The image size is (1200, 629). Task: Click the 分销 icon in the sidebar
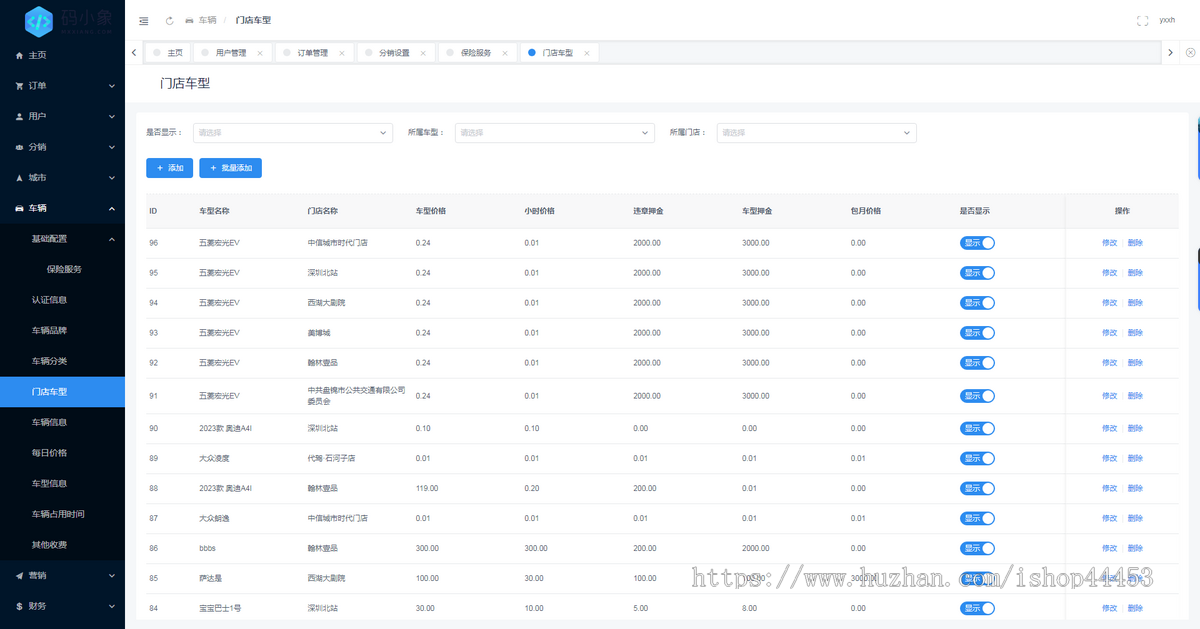coord(19,147)
